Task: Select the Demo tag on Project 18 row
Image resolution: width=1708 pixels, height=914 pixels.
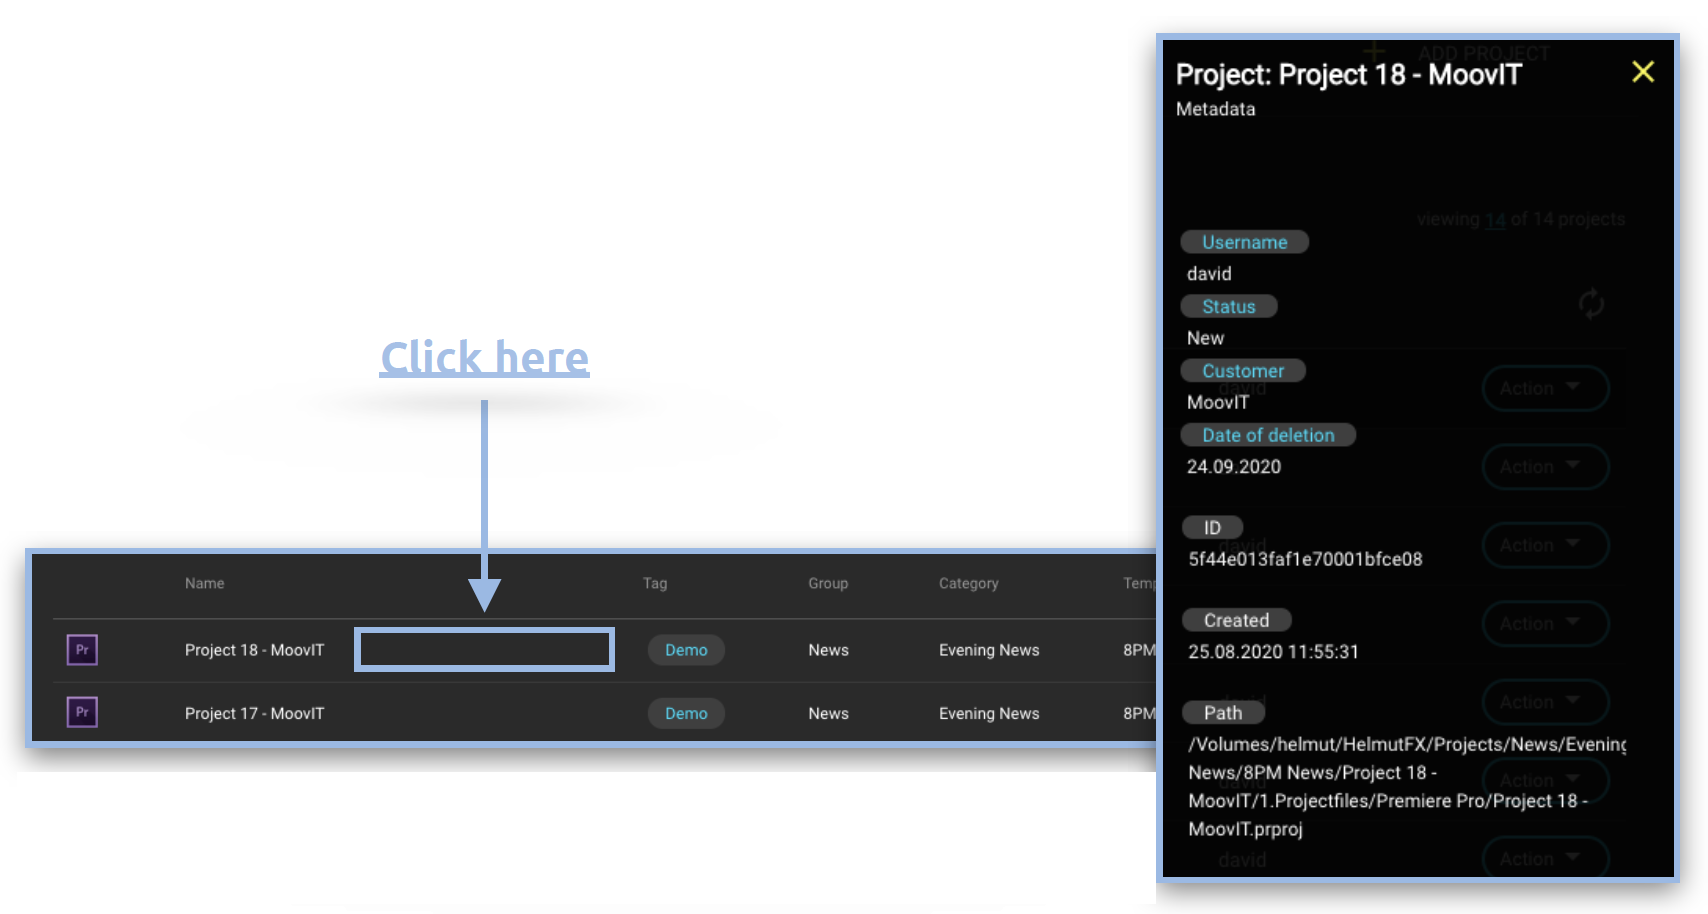Action: click(686, 650)
